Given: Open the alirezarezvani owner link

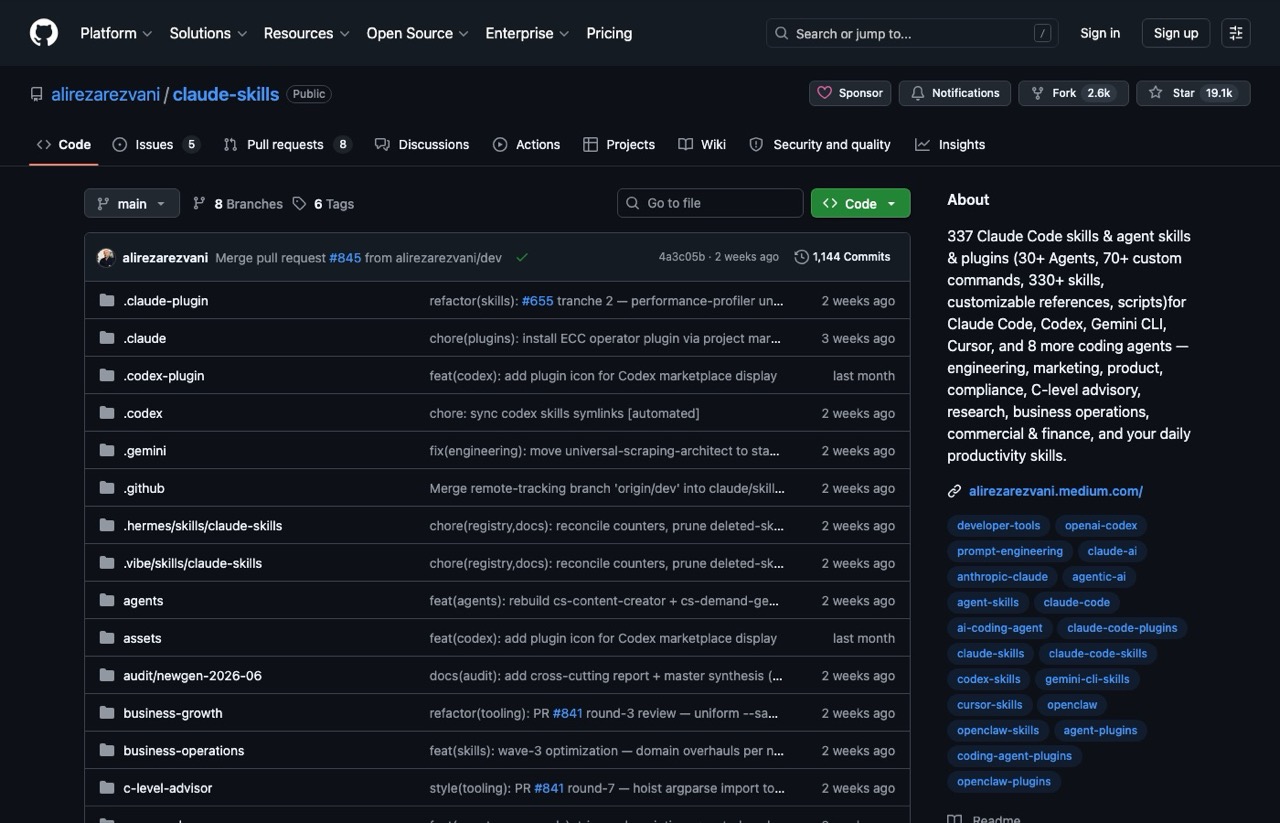Looking at the screenshot, I should point(106,94).
